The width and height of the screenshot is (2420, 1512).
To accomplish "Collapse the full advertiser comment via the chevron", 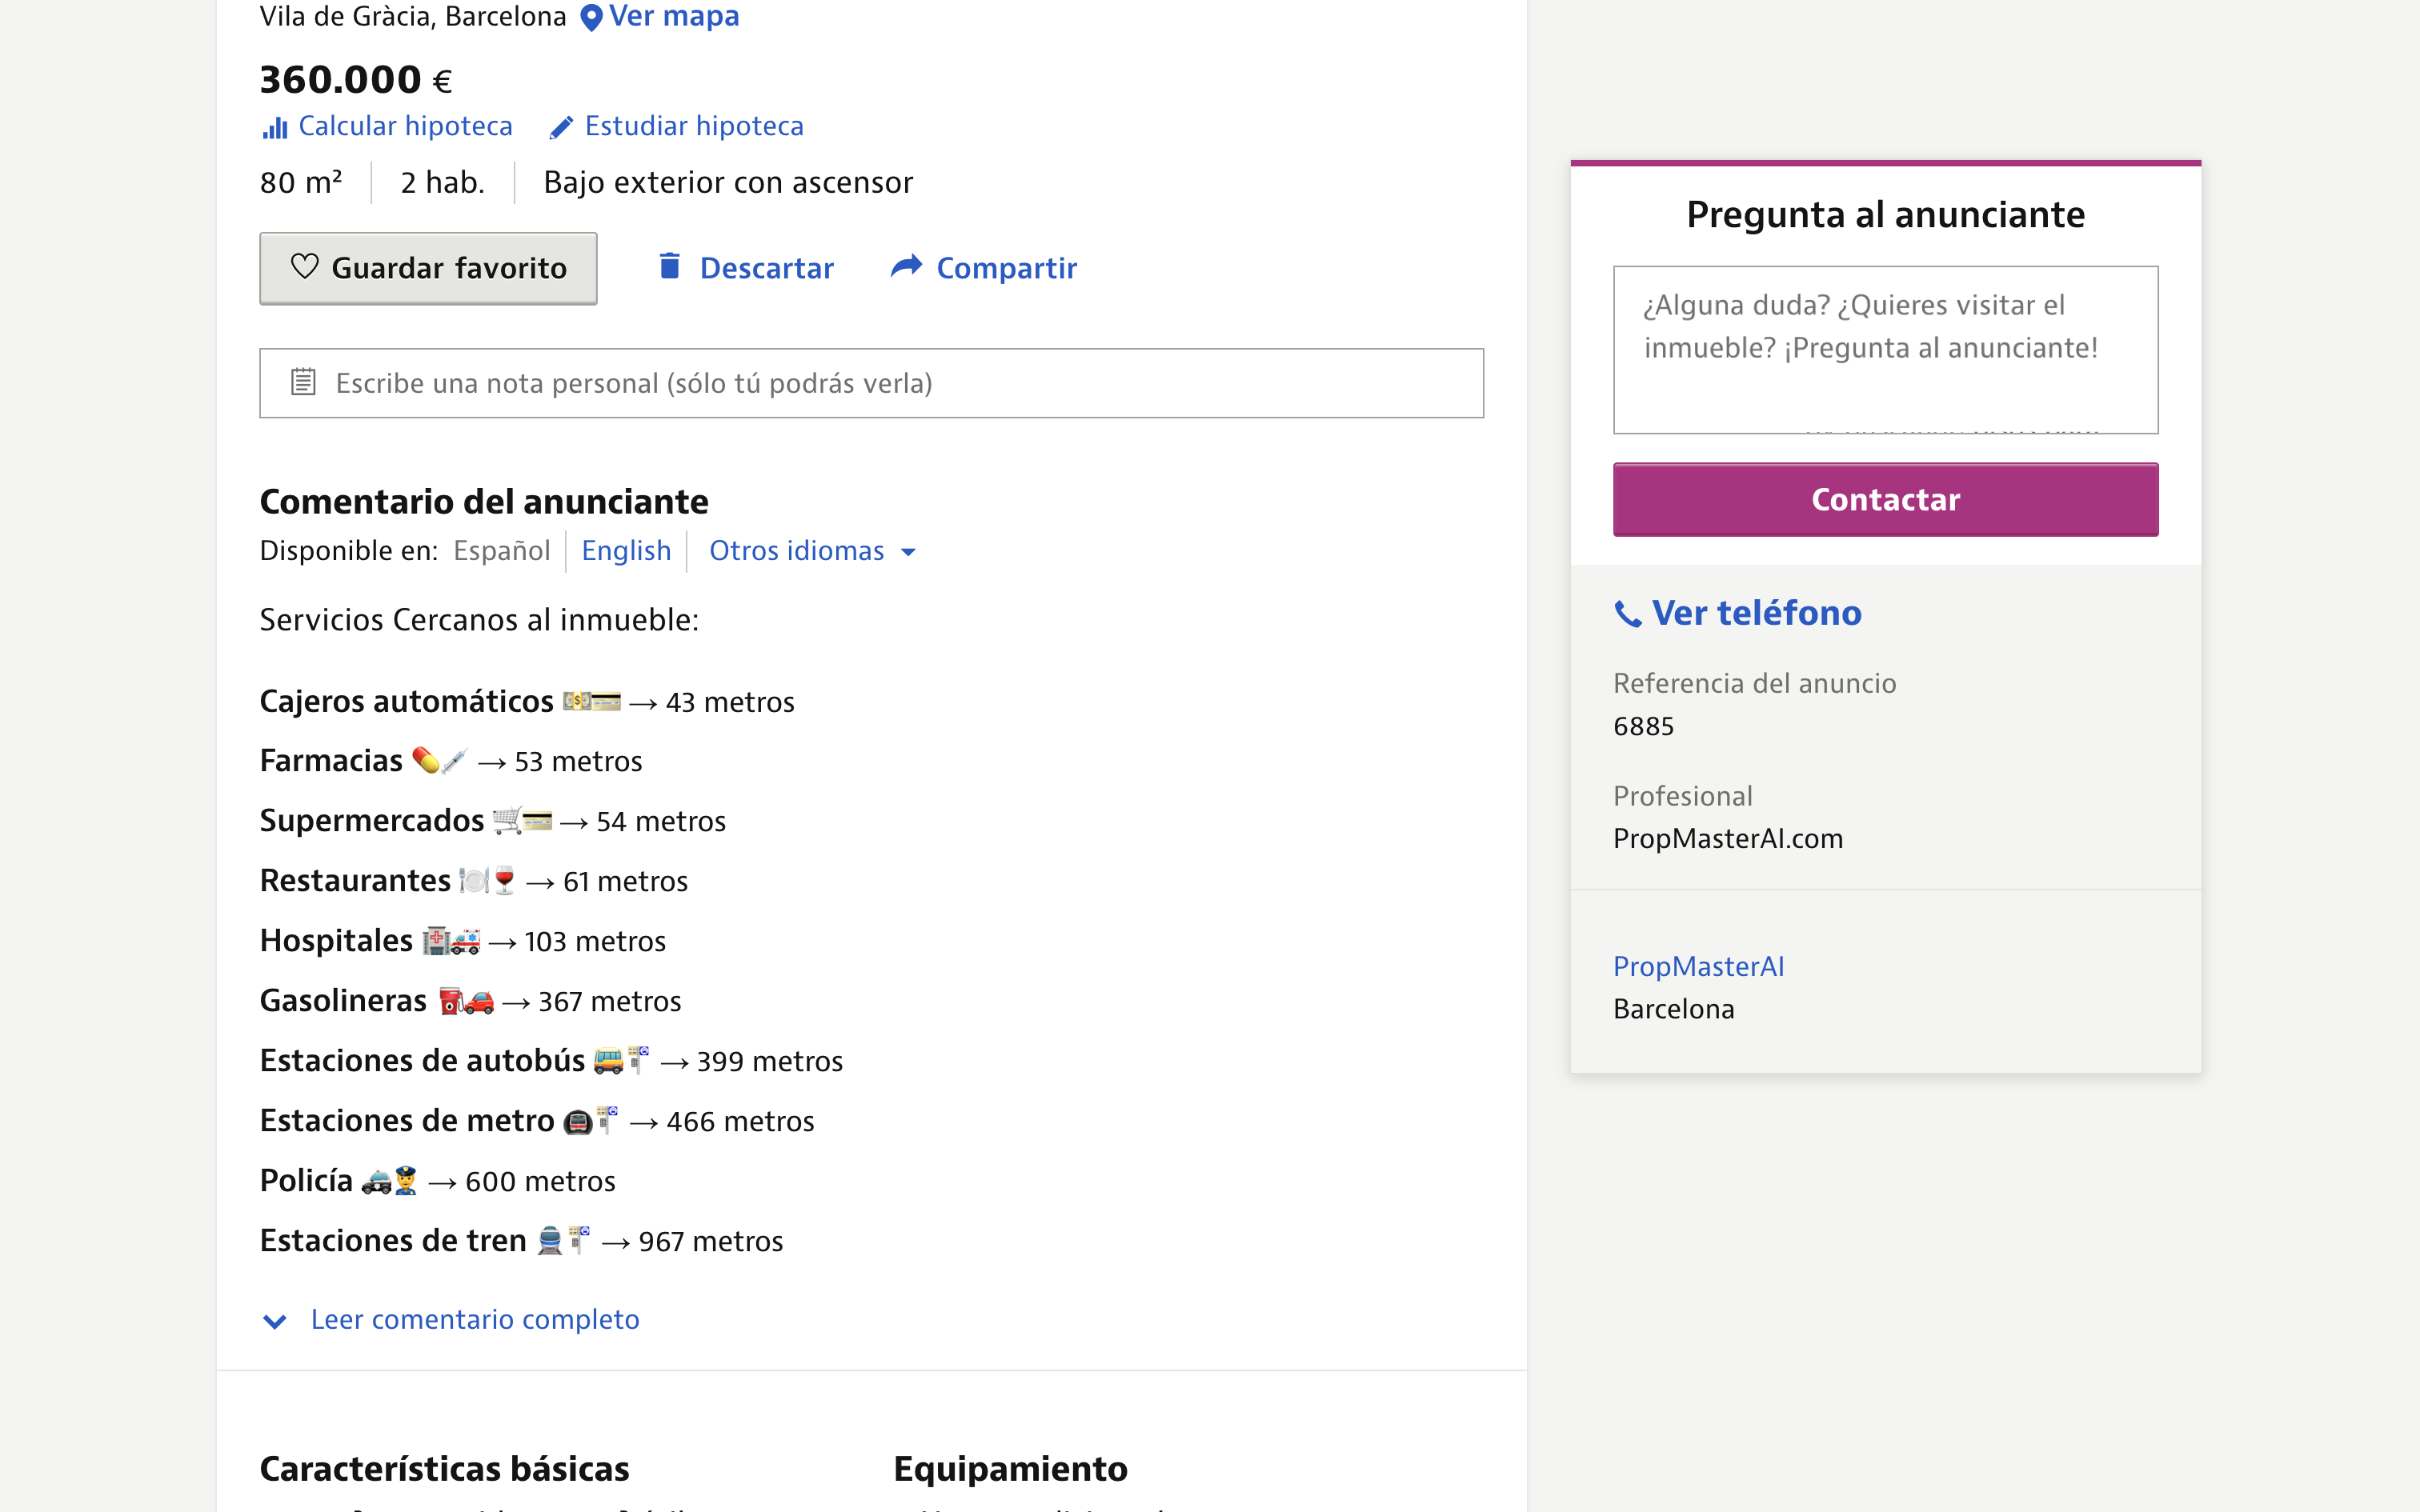I will [275, 1321].
